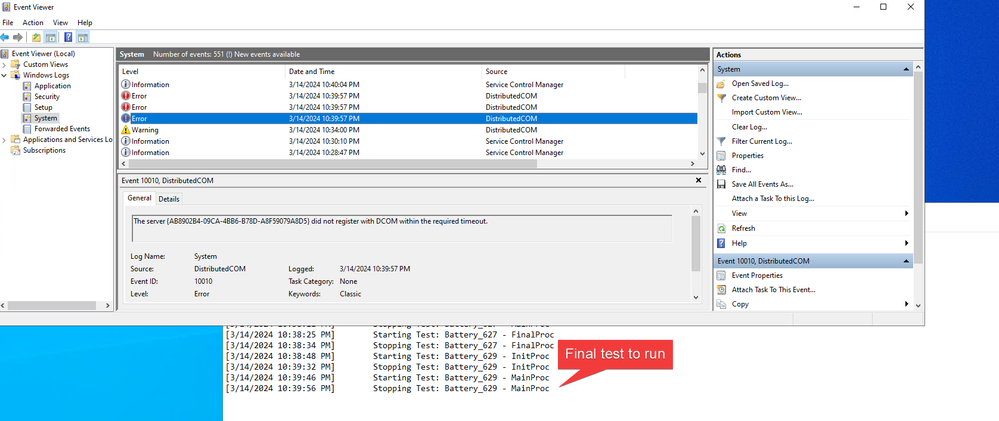The image size is (999, 421).
Task: Switch to the Details tab
Action: point(169,199)
